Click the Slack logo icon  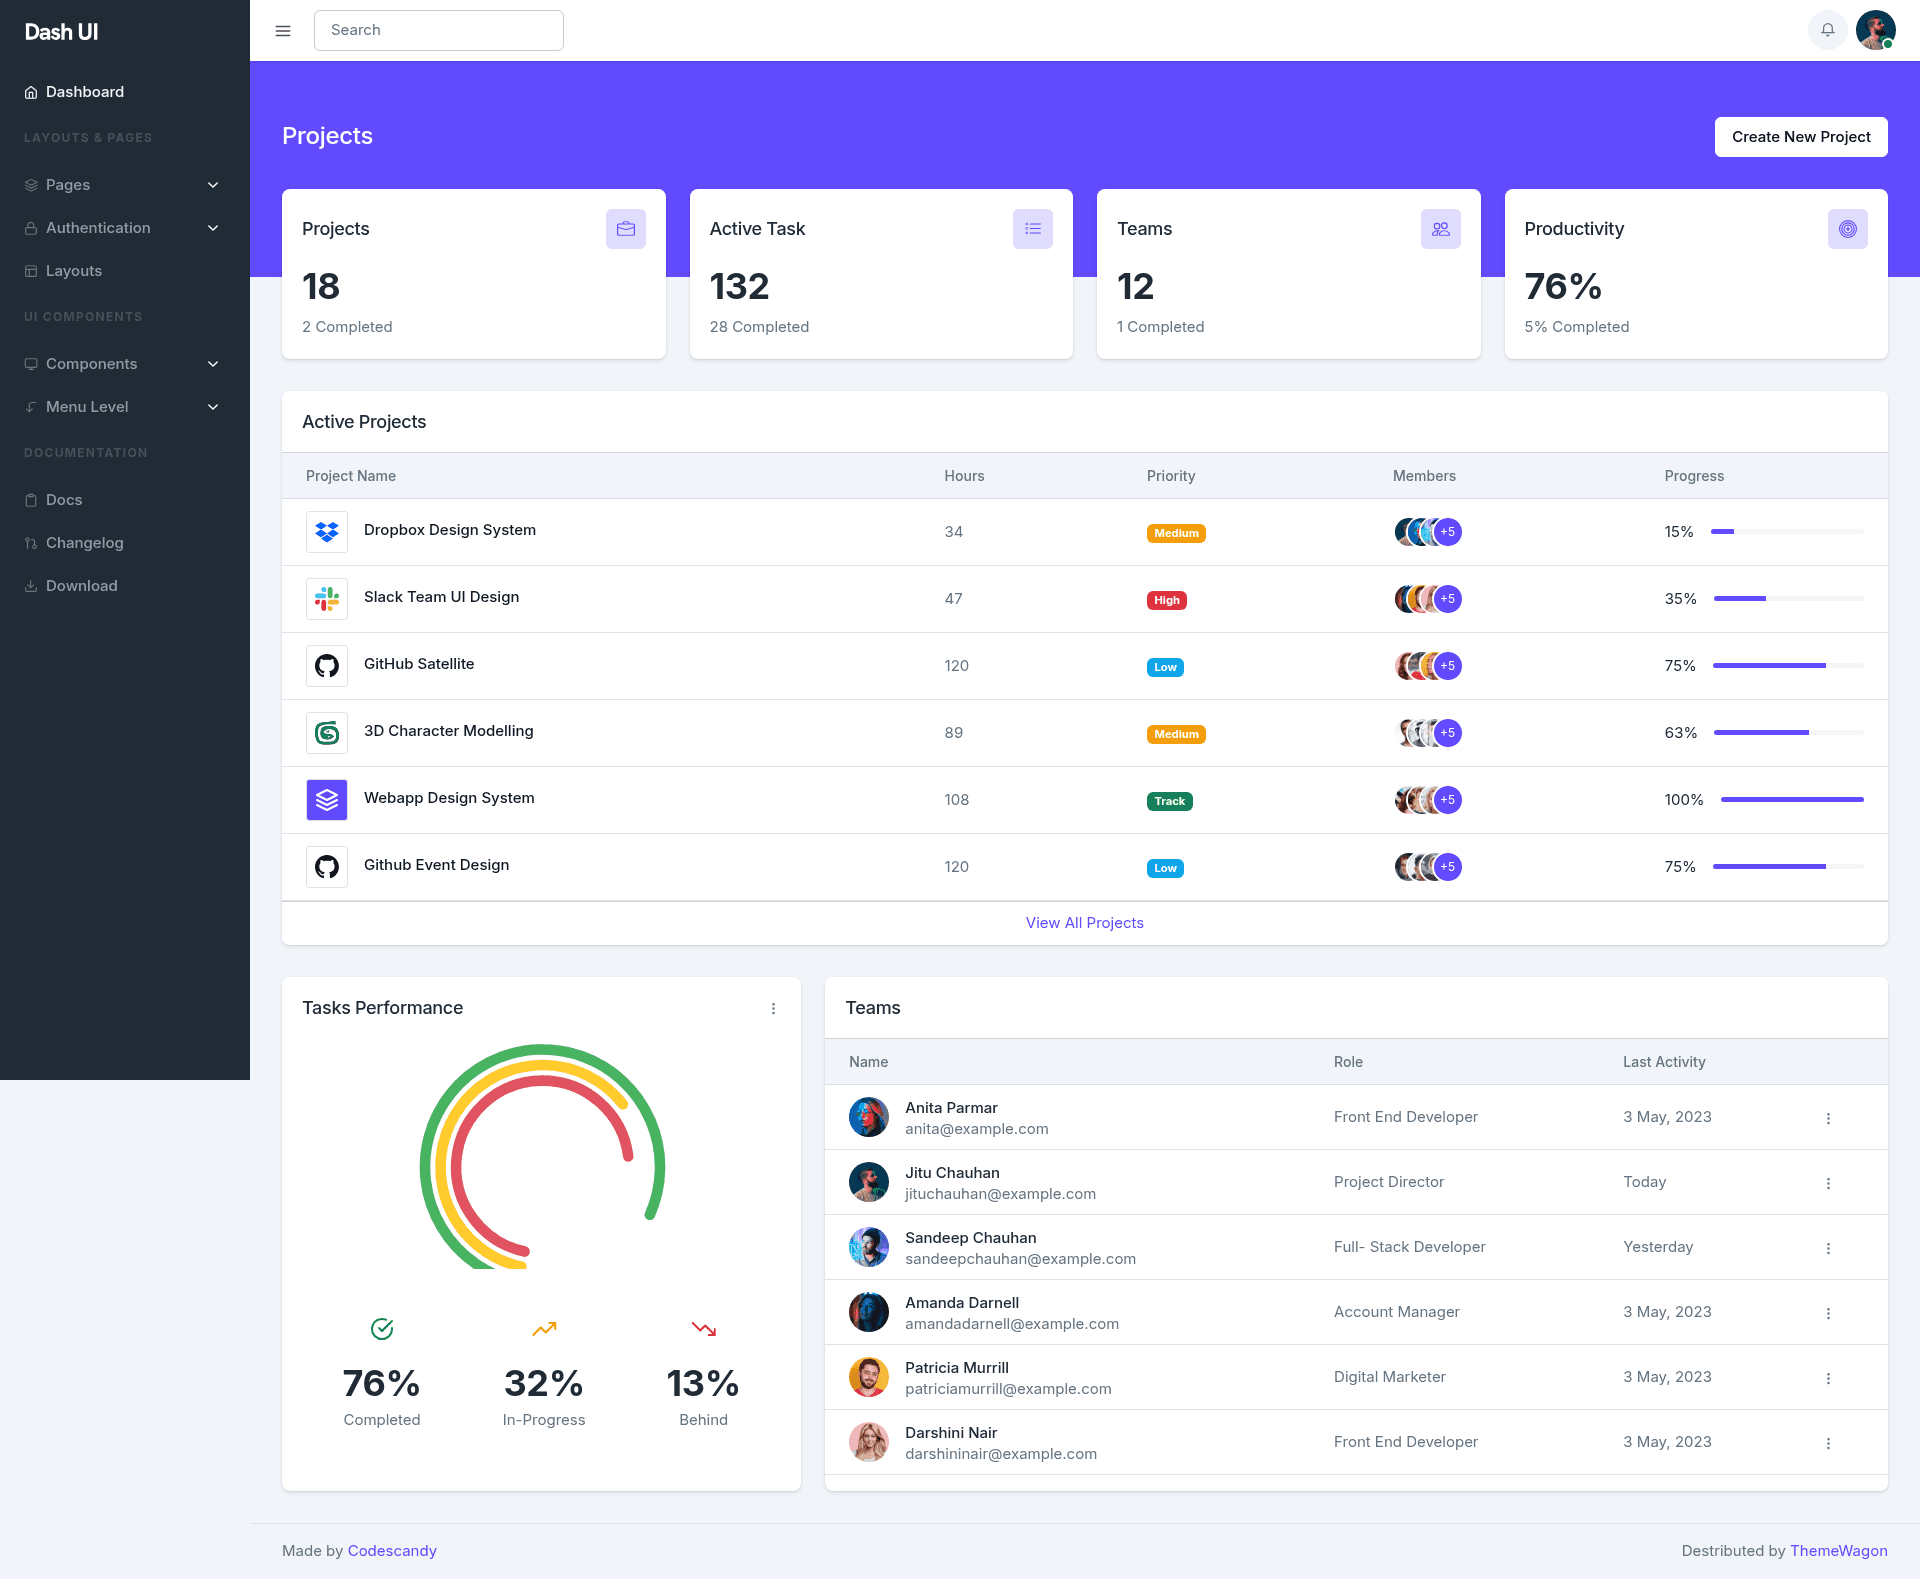coord(327,599)
